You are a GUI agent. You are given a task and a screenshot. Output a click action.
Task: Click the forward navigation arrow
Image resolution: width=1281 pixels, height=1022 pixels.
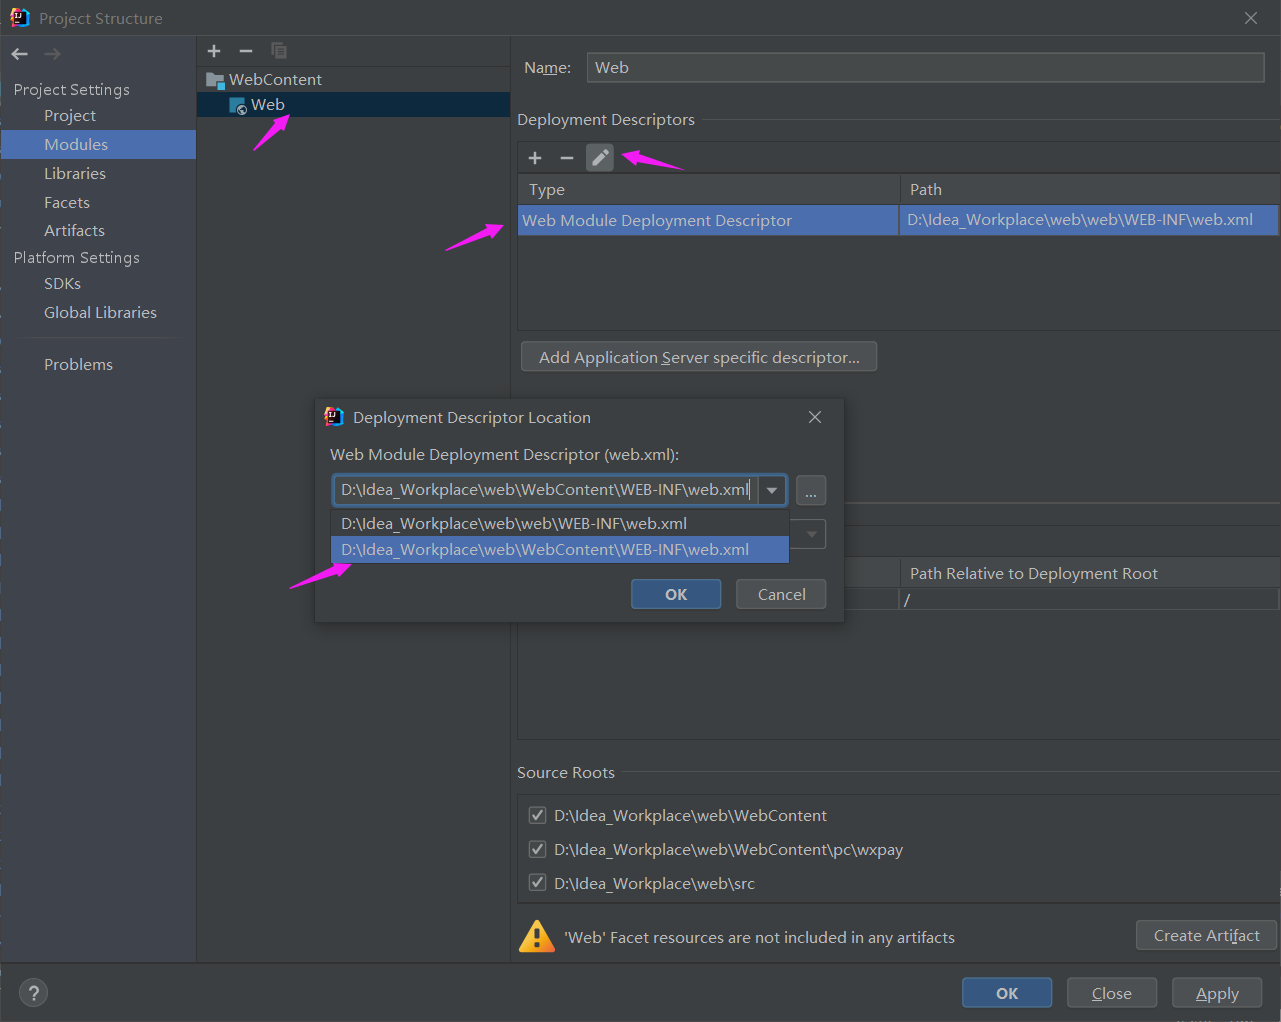coord(52,54)
